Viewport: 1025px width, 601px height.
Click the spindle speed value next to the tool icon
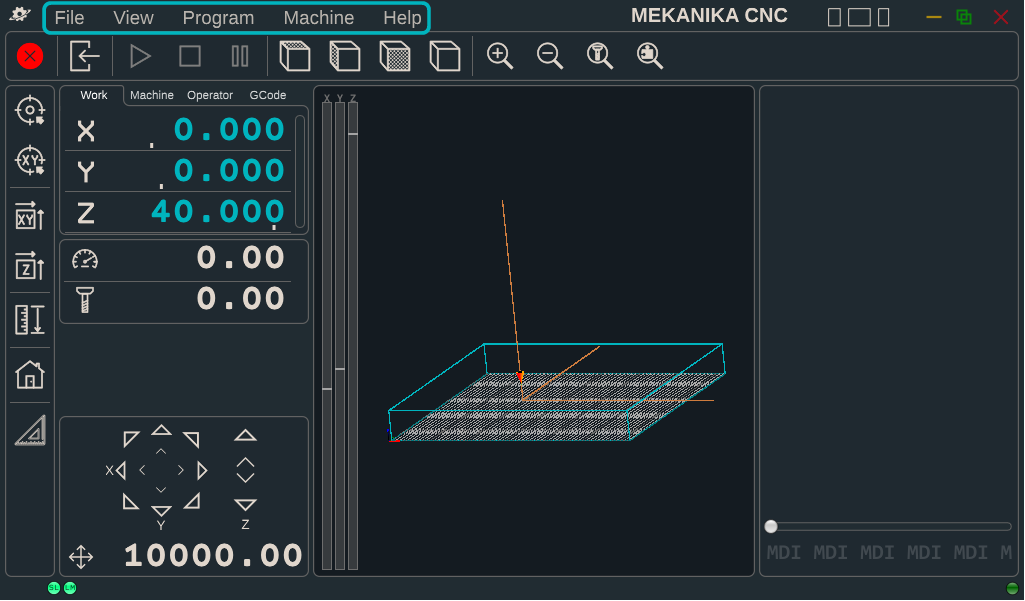tap(241, 299)
